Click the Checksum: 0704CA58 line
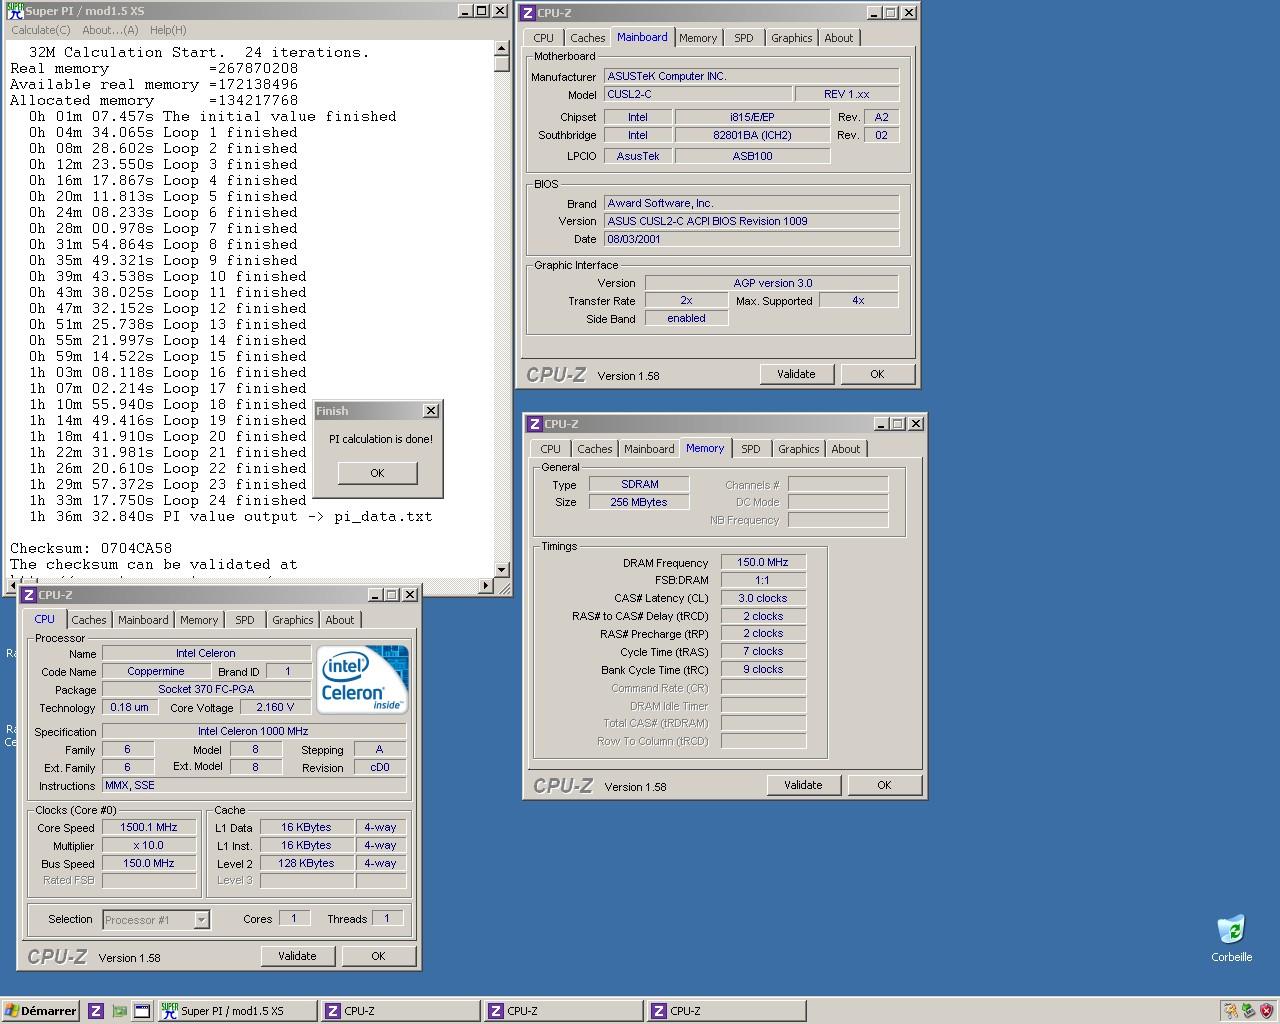This screenshot has height=1024, width=1280. [91, 548]
